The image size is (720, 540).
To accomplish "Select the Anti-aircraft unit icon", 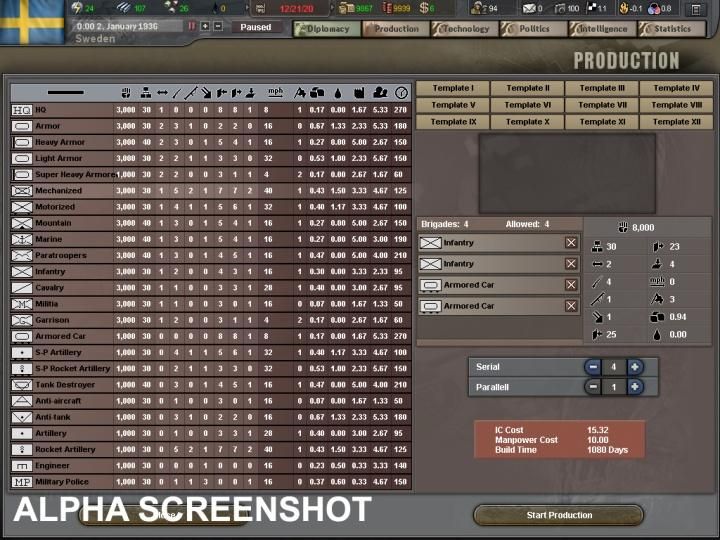I will 22,401.
